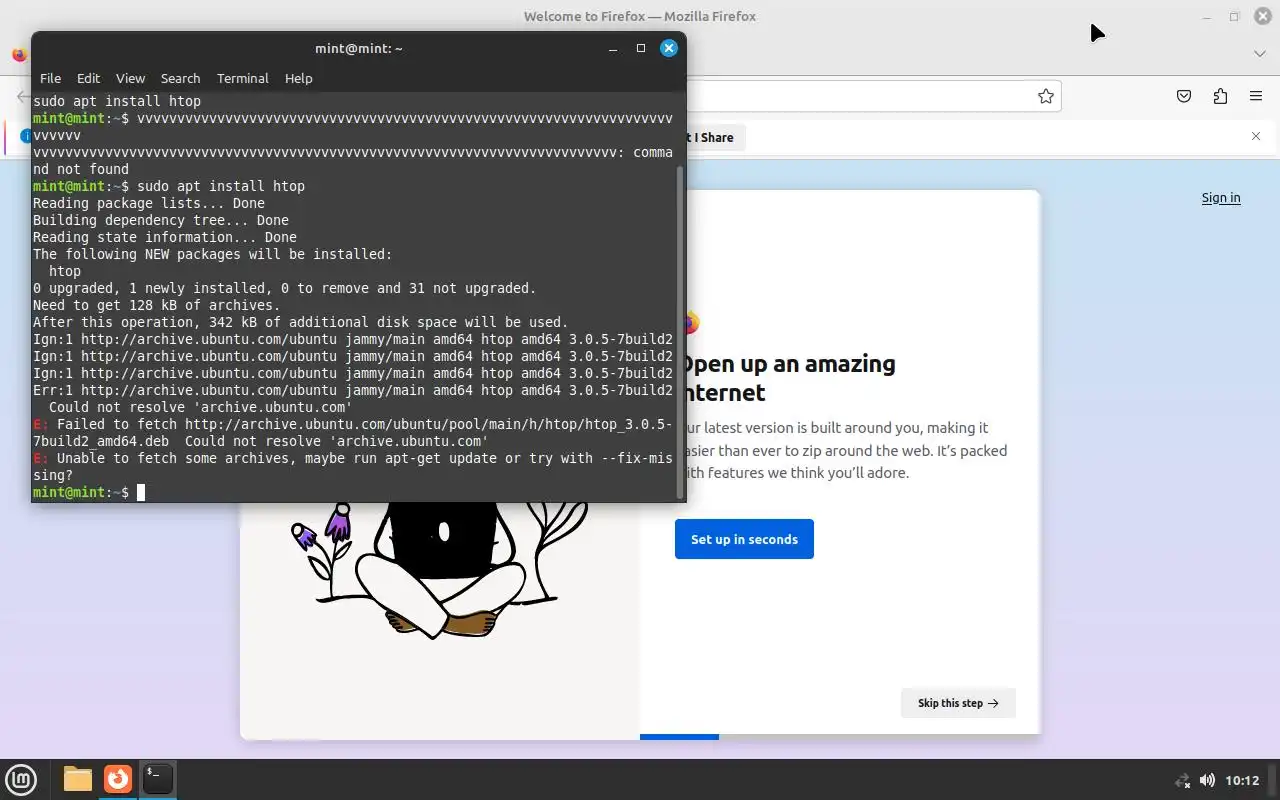Open the File menu in Terminal

[x=50, y=78]
